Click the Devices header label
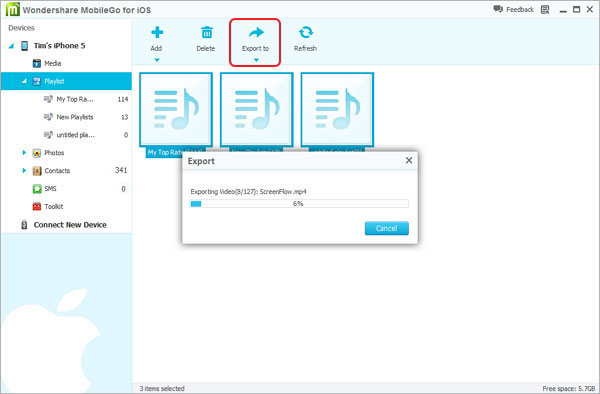 coord(21,28)
